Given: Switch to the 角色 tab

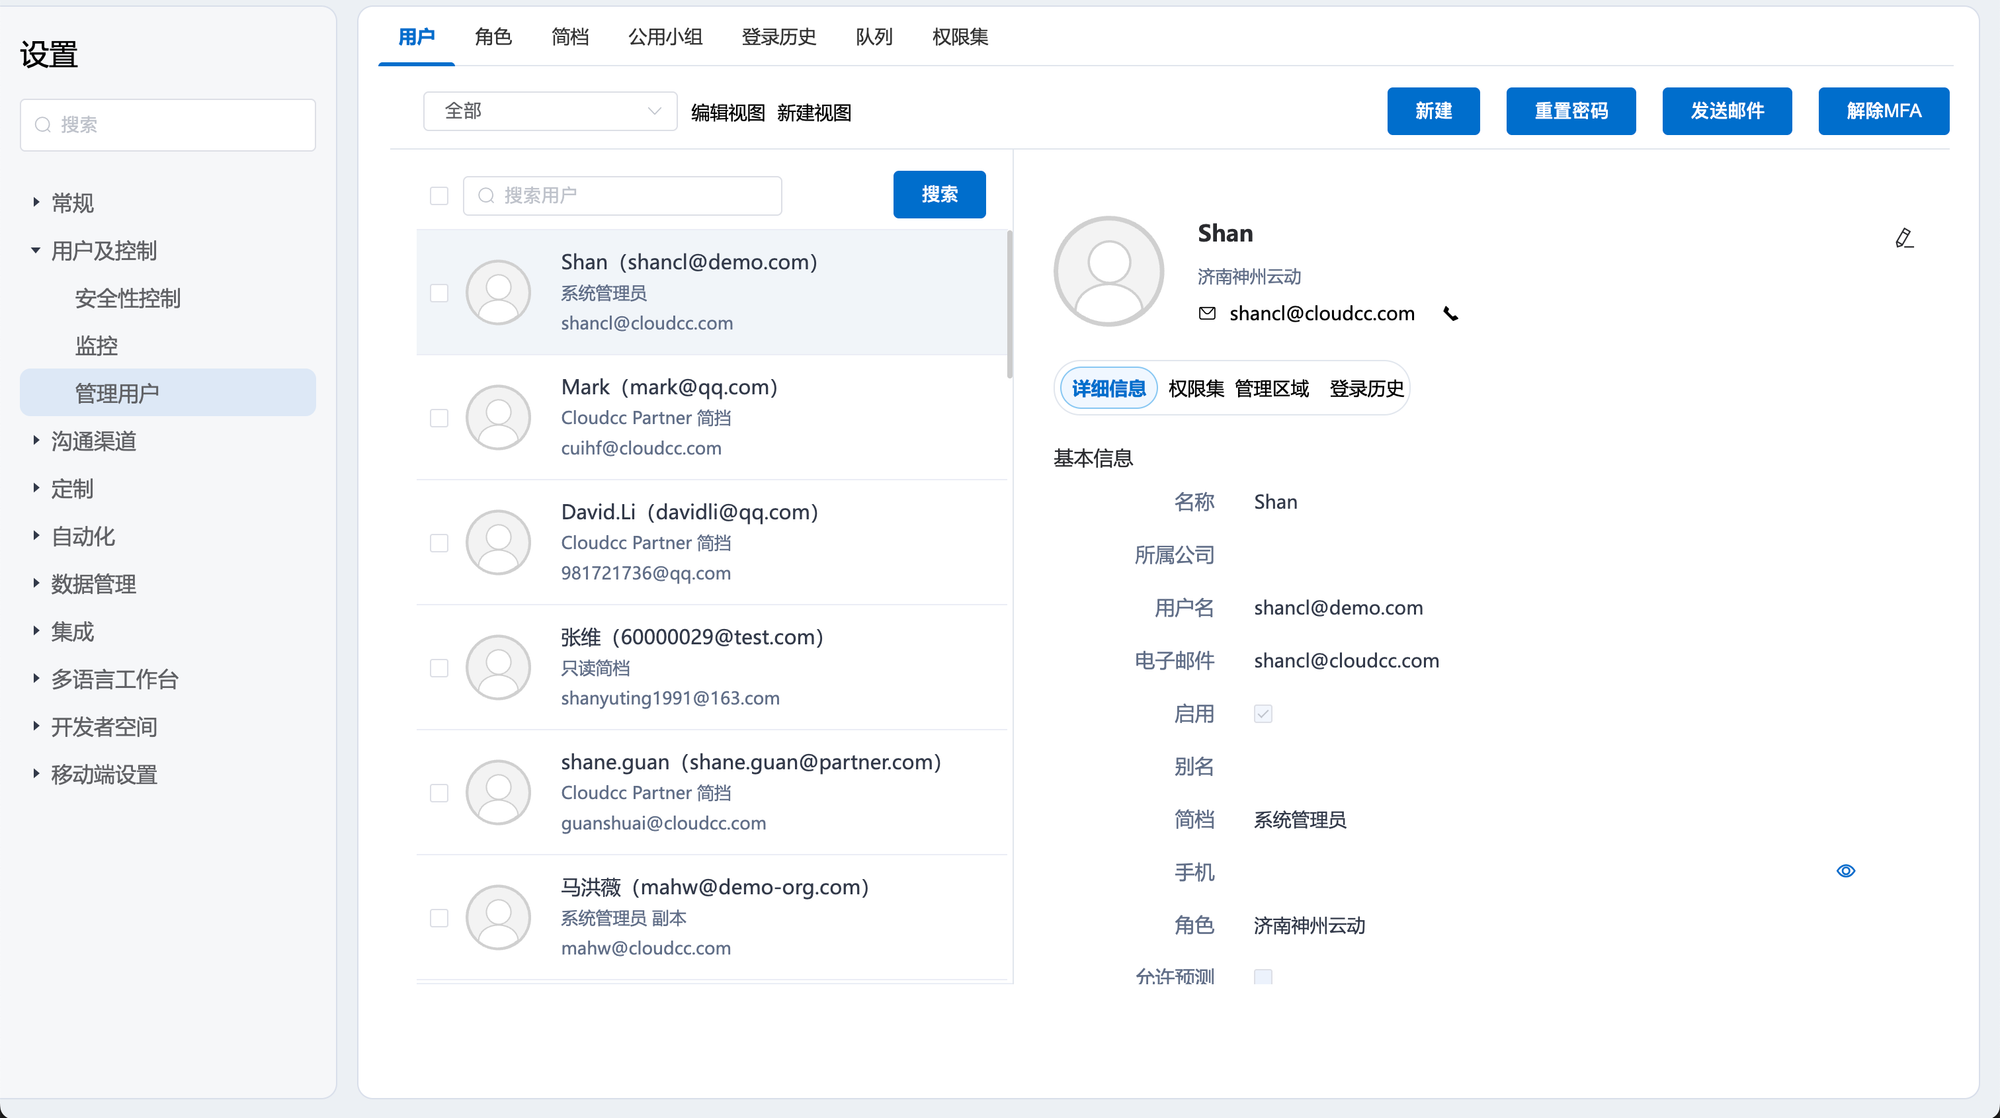Looking at the screenshot, I should [x=493, y=37].
